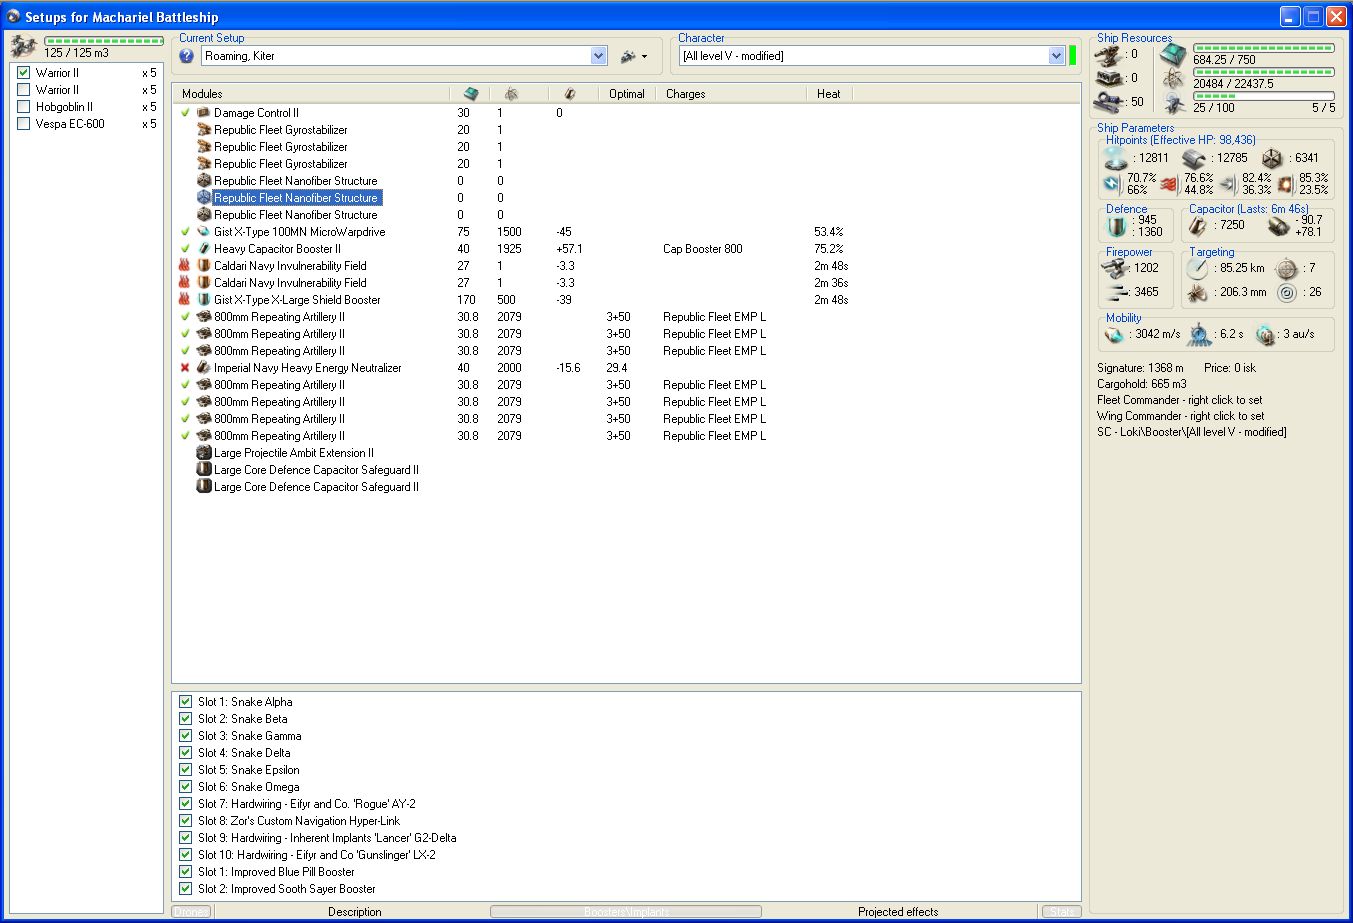Screen dimensions: 1353x923
Task: Select Large Projectile Ambit Extension II rig row
Action: pos(293,453)
